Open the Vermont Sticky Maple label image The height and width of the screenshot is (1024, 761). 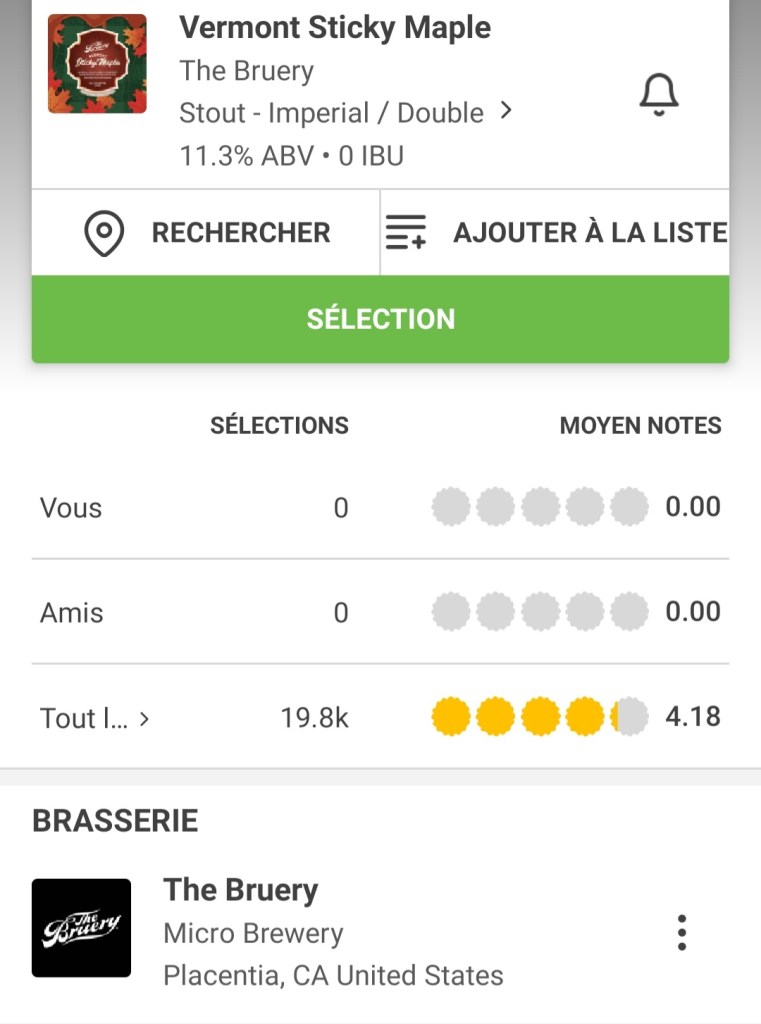(x=97, y=64)
